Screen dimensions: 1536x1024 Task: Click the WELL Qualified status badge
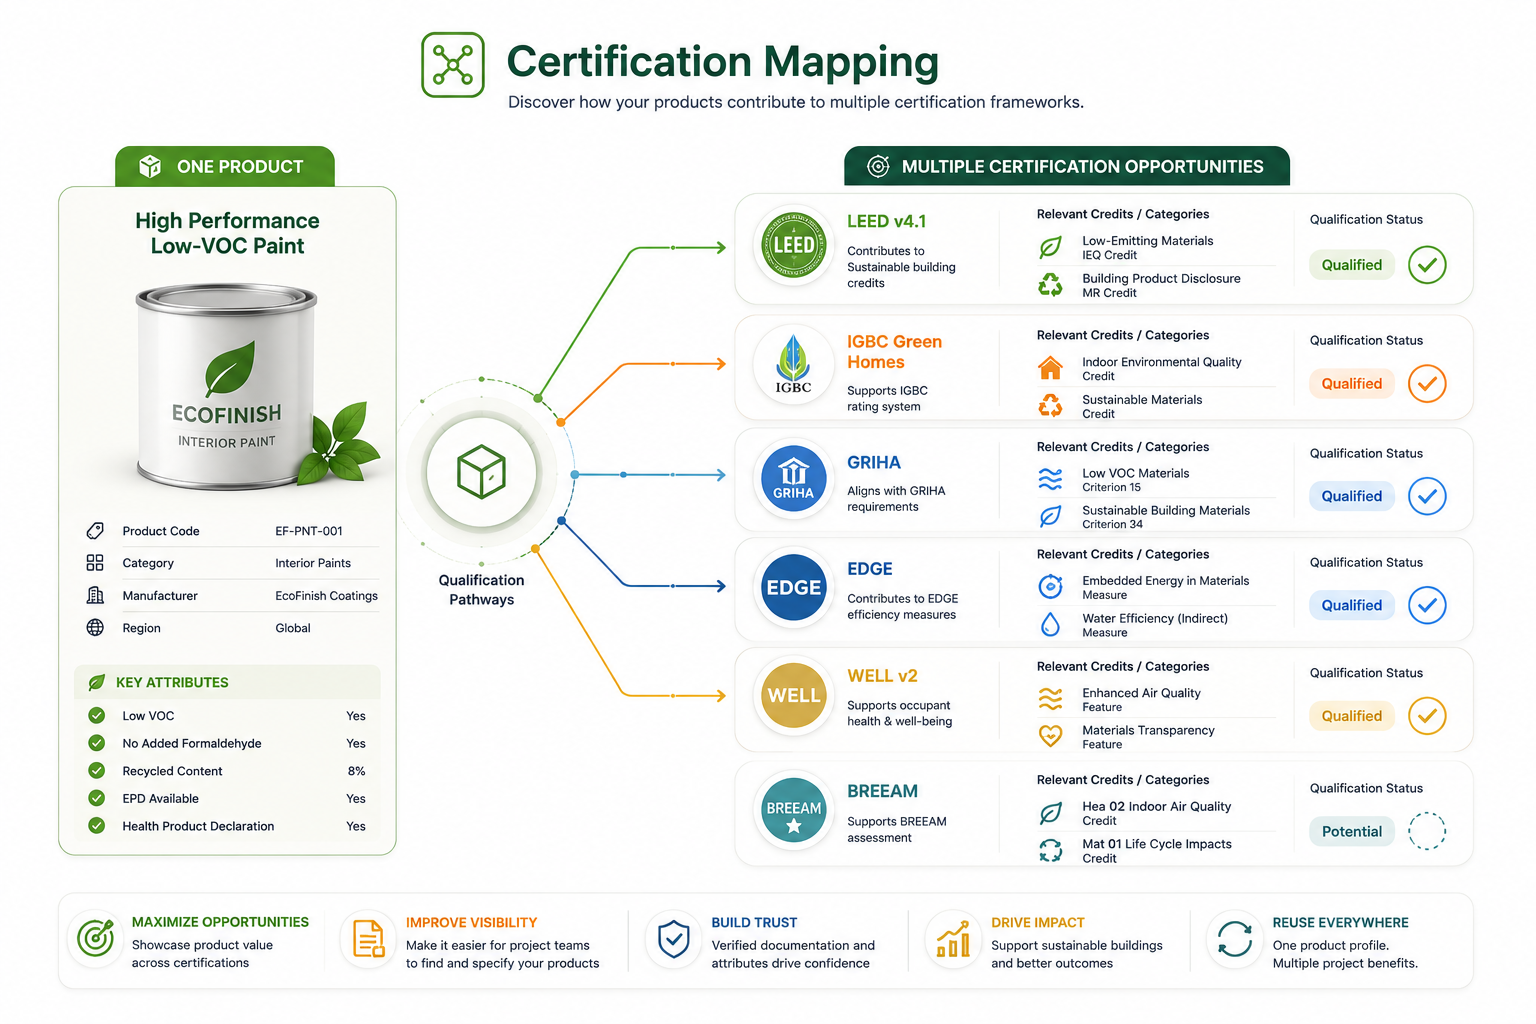[1352, 716]
